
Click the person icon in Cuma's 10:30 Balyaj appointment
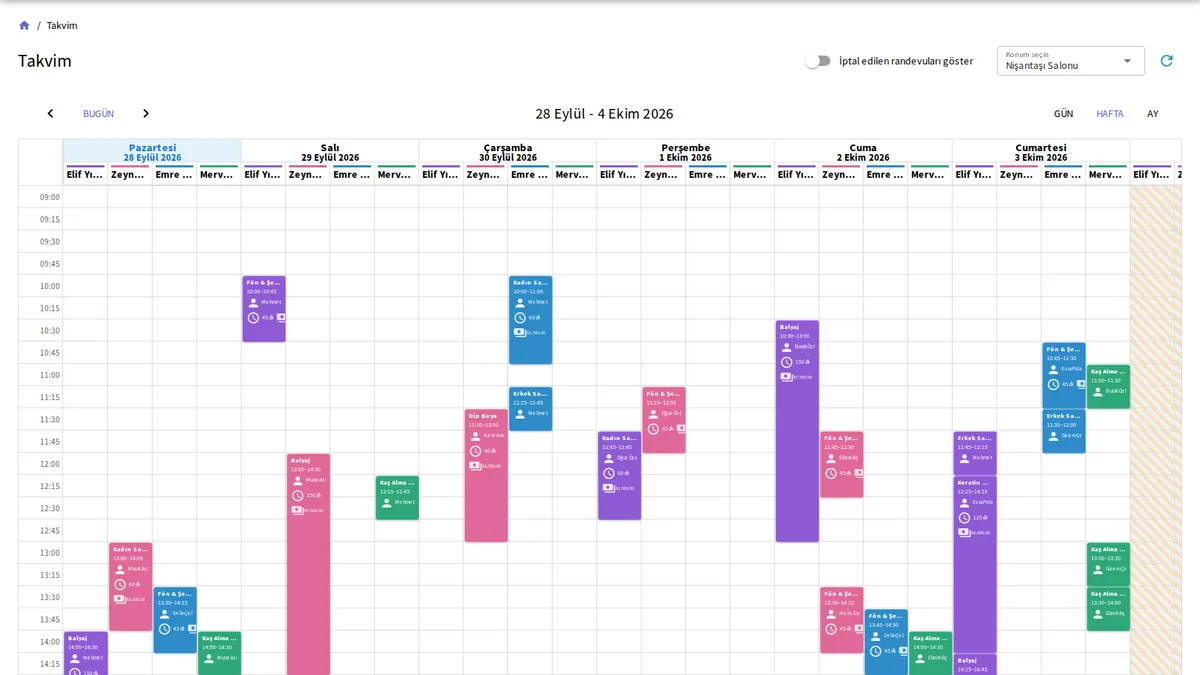click(x=786, y=347)
